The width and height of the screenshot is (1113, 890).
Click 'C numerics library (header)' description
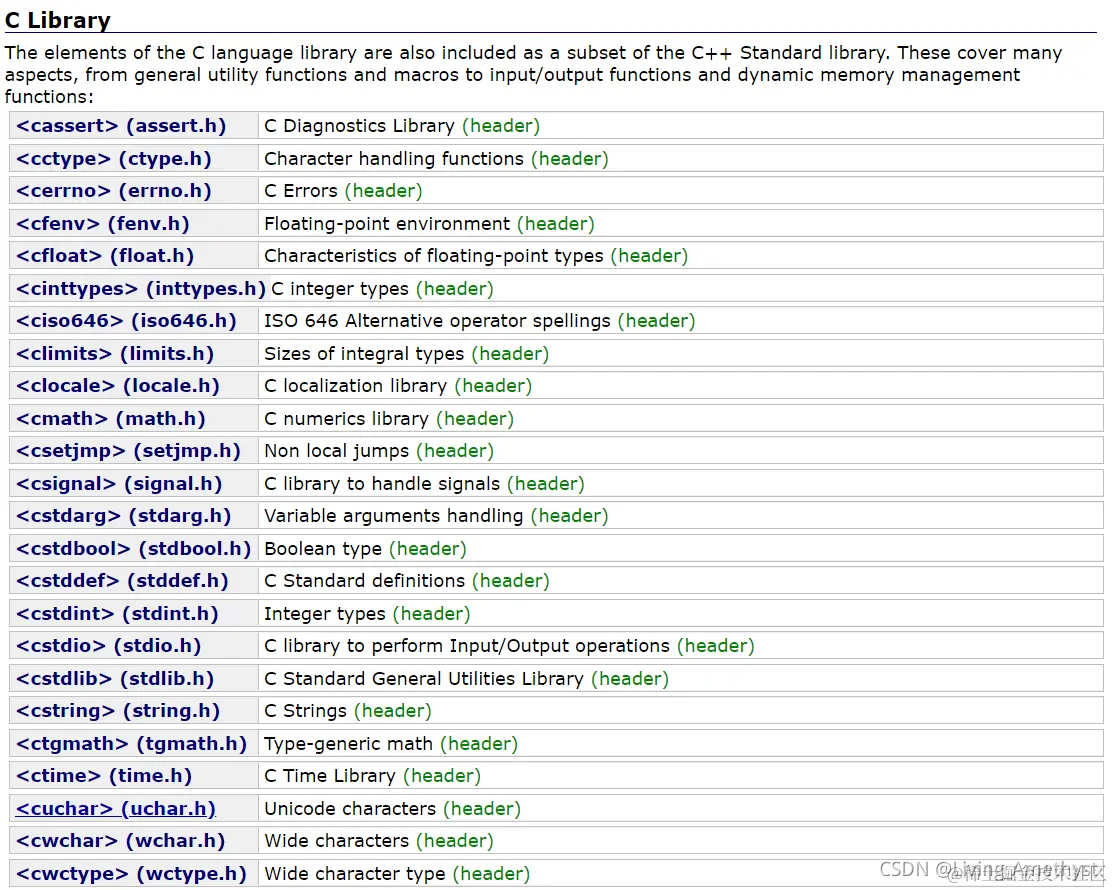click(389, 419)
